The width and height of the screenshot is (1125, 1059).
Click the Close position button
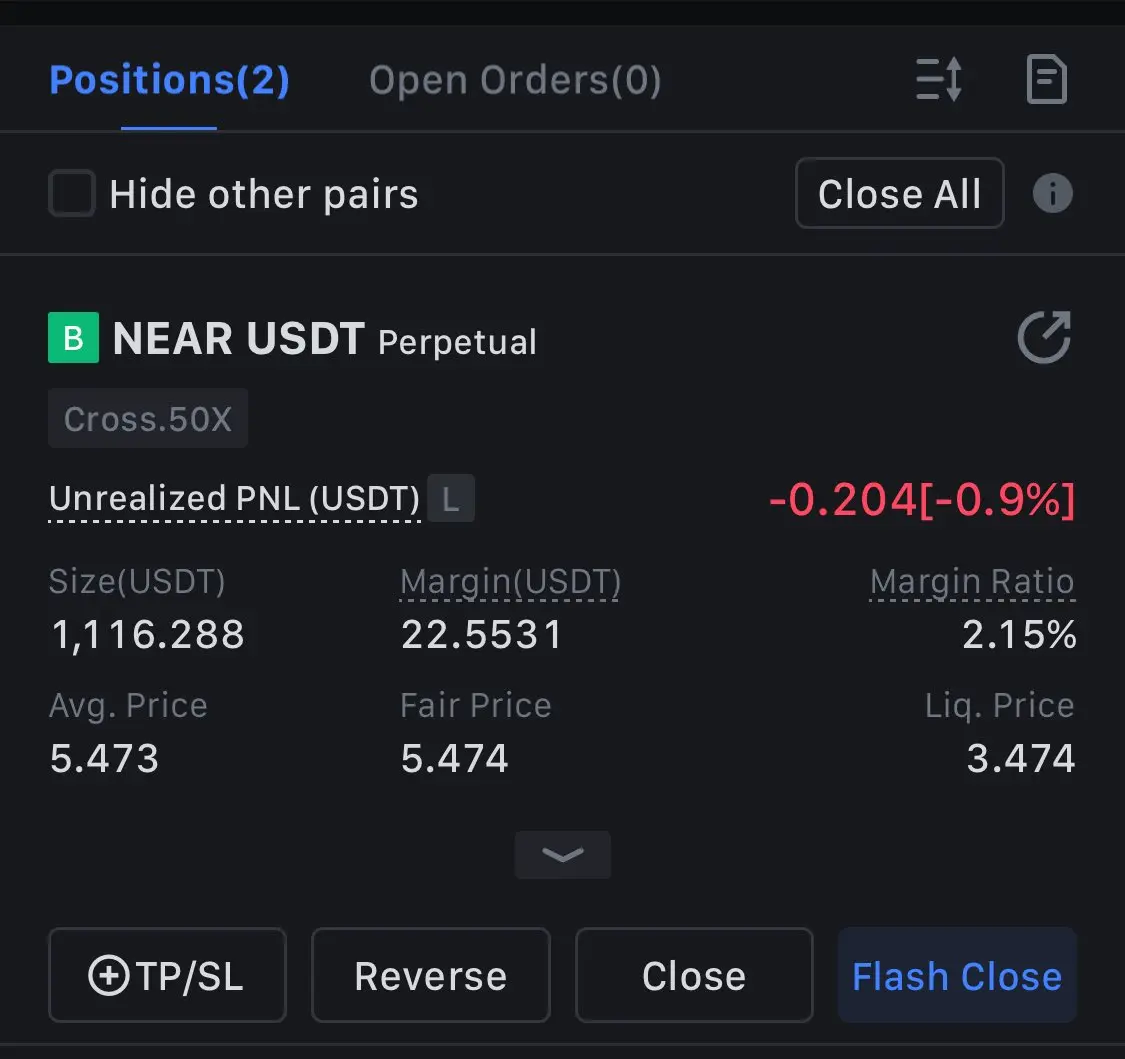(x=694, y=976)
